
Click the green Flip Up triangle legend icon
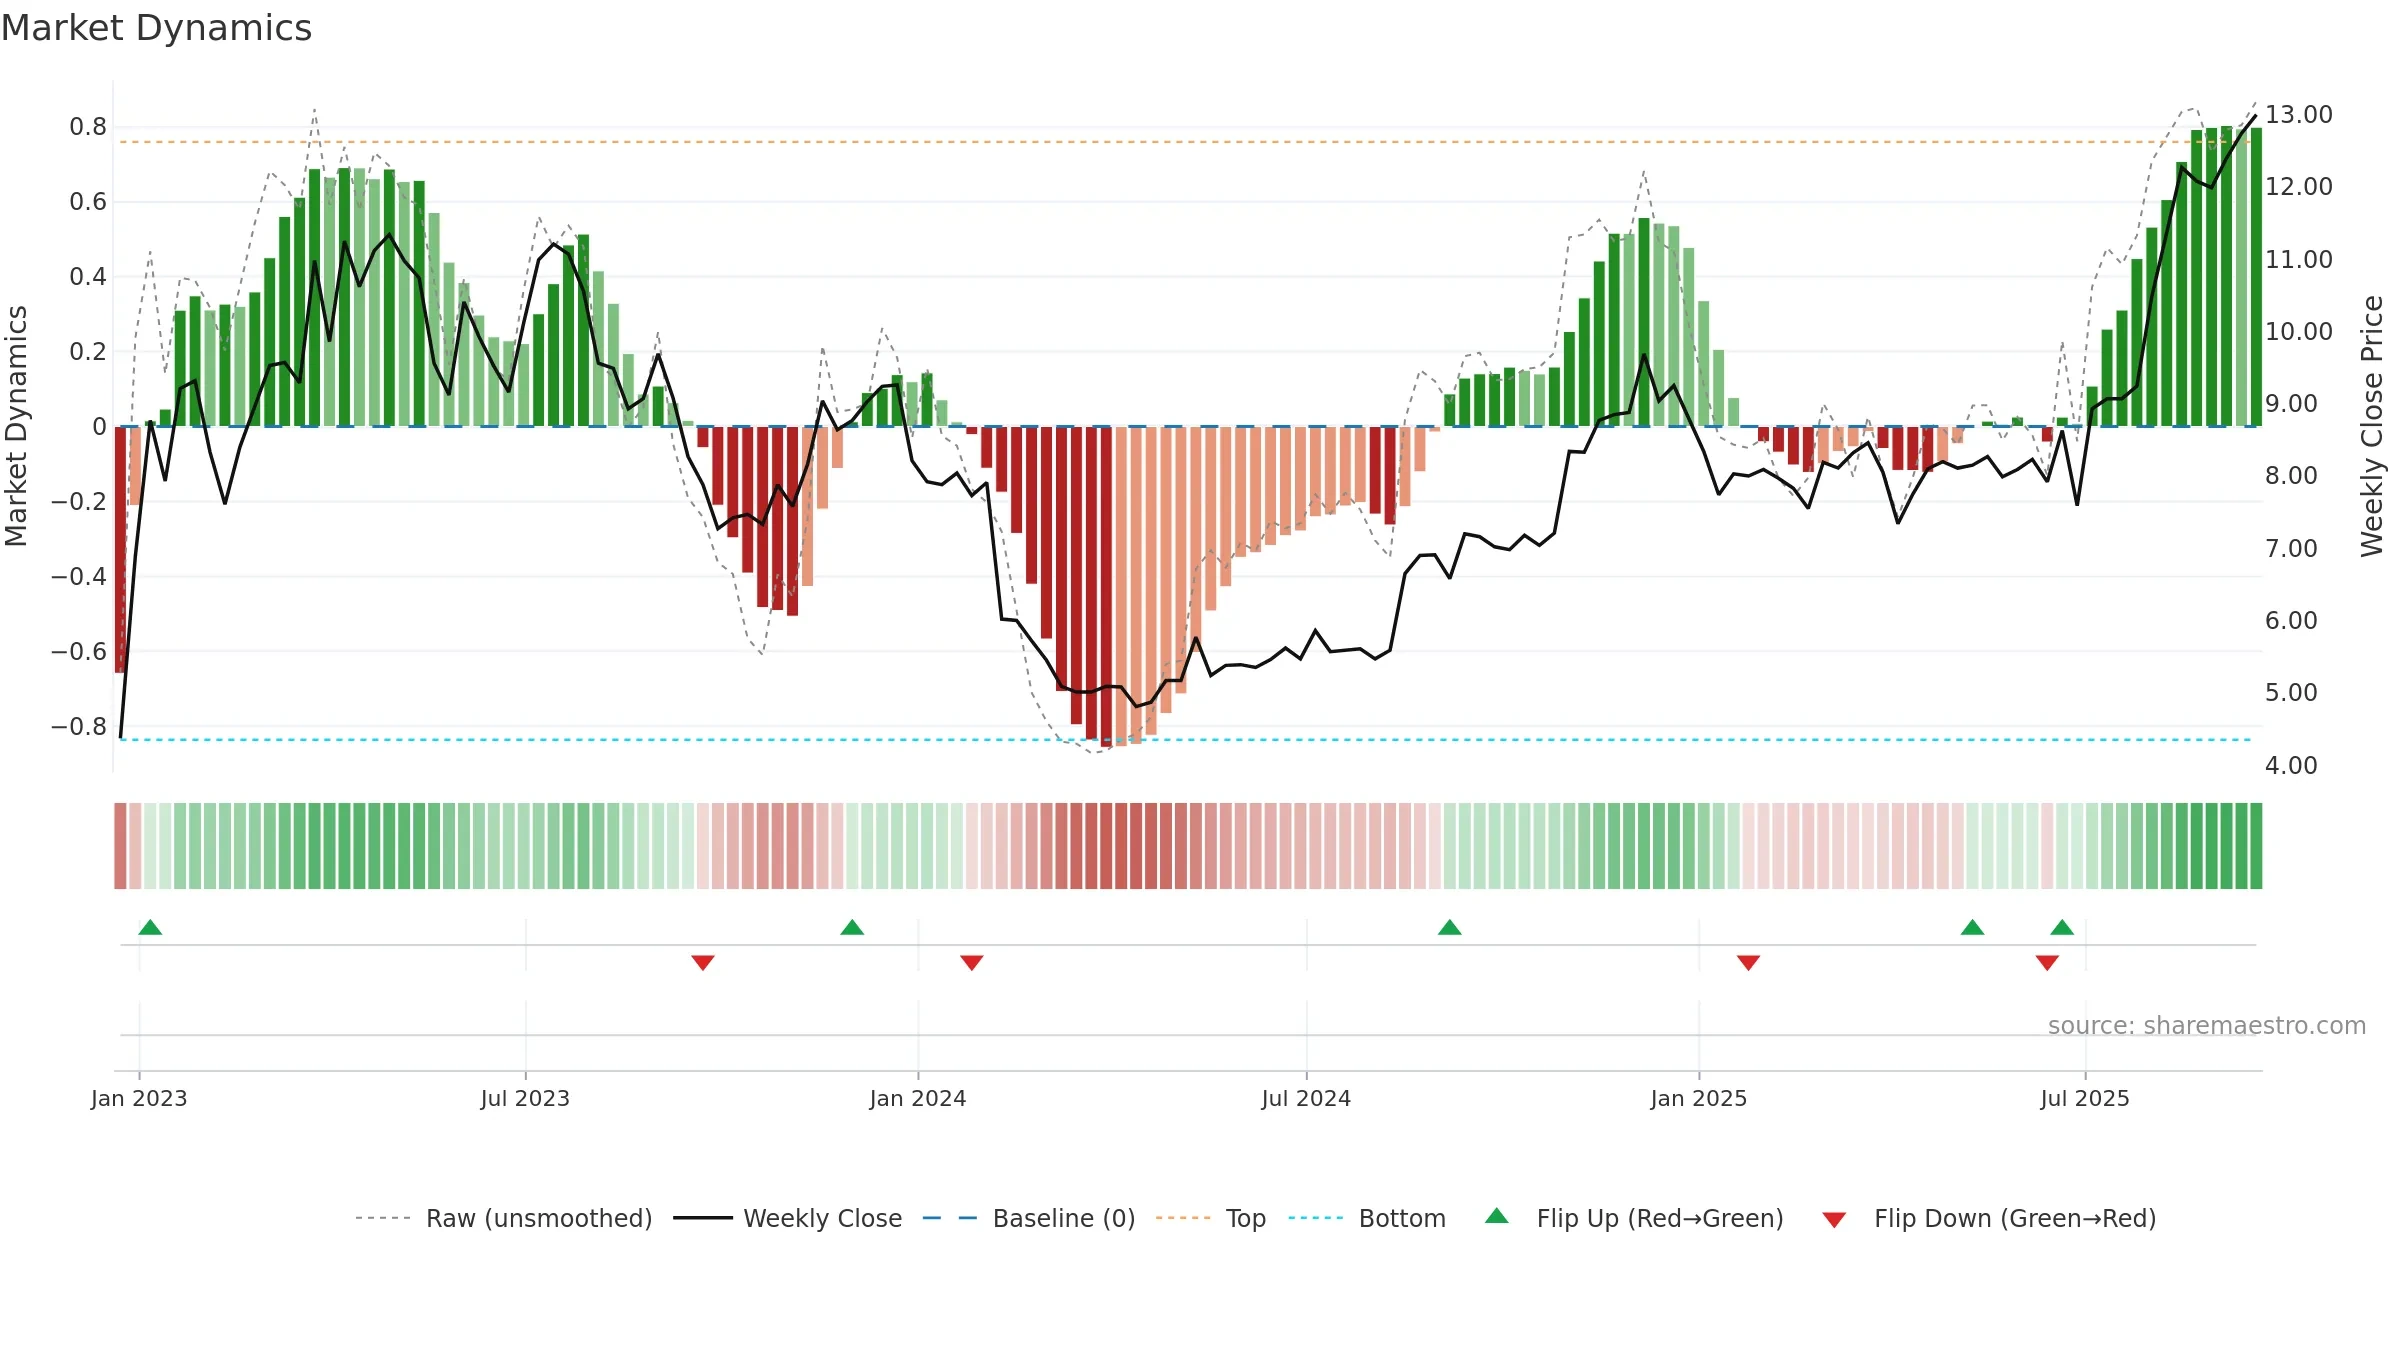coord(1497,1216)
